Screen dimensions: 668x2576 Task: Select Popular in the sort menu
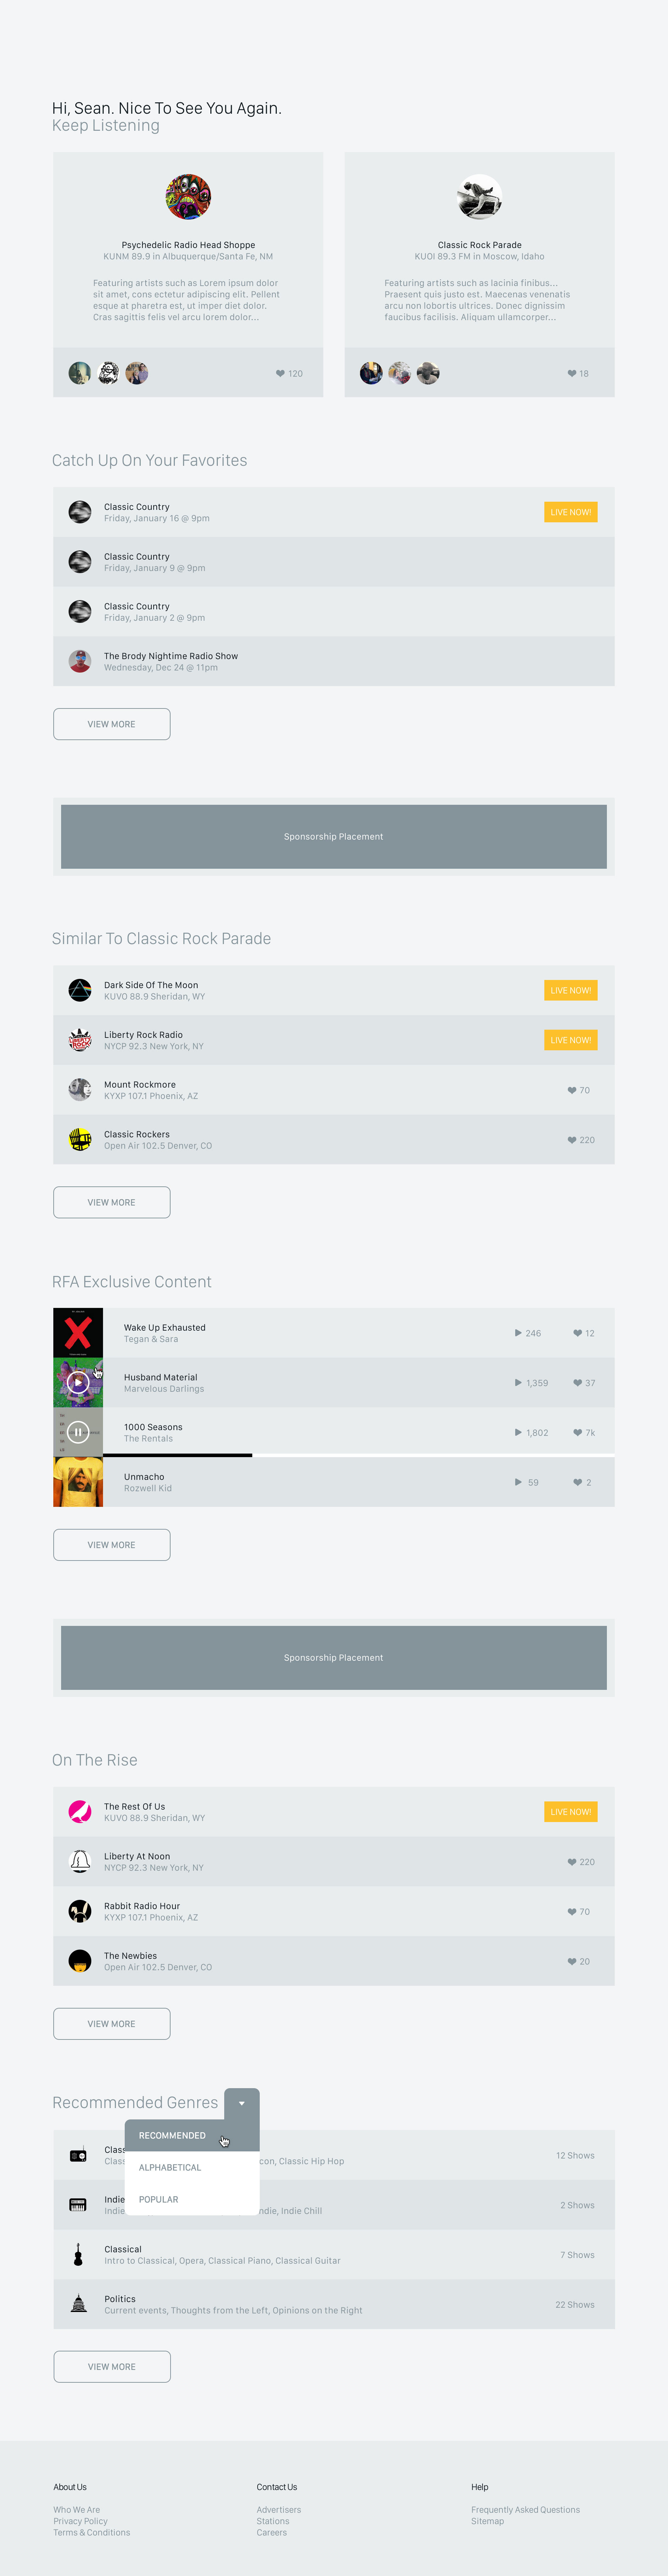(x=159, y=2199)
